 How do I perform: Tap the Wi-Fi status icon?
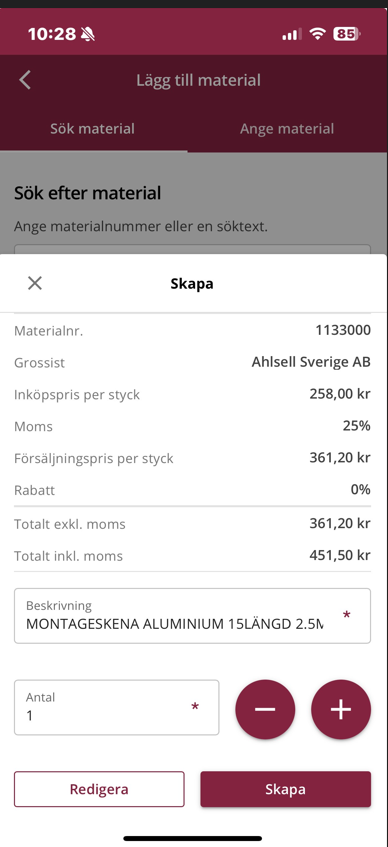point(318,35)
